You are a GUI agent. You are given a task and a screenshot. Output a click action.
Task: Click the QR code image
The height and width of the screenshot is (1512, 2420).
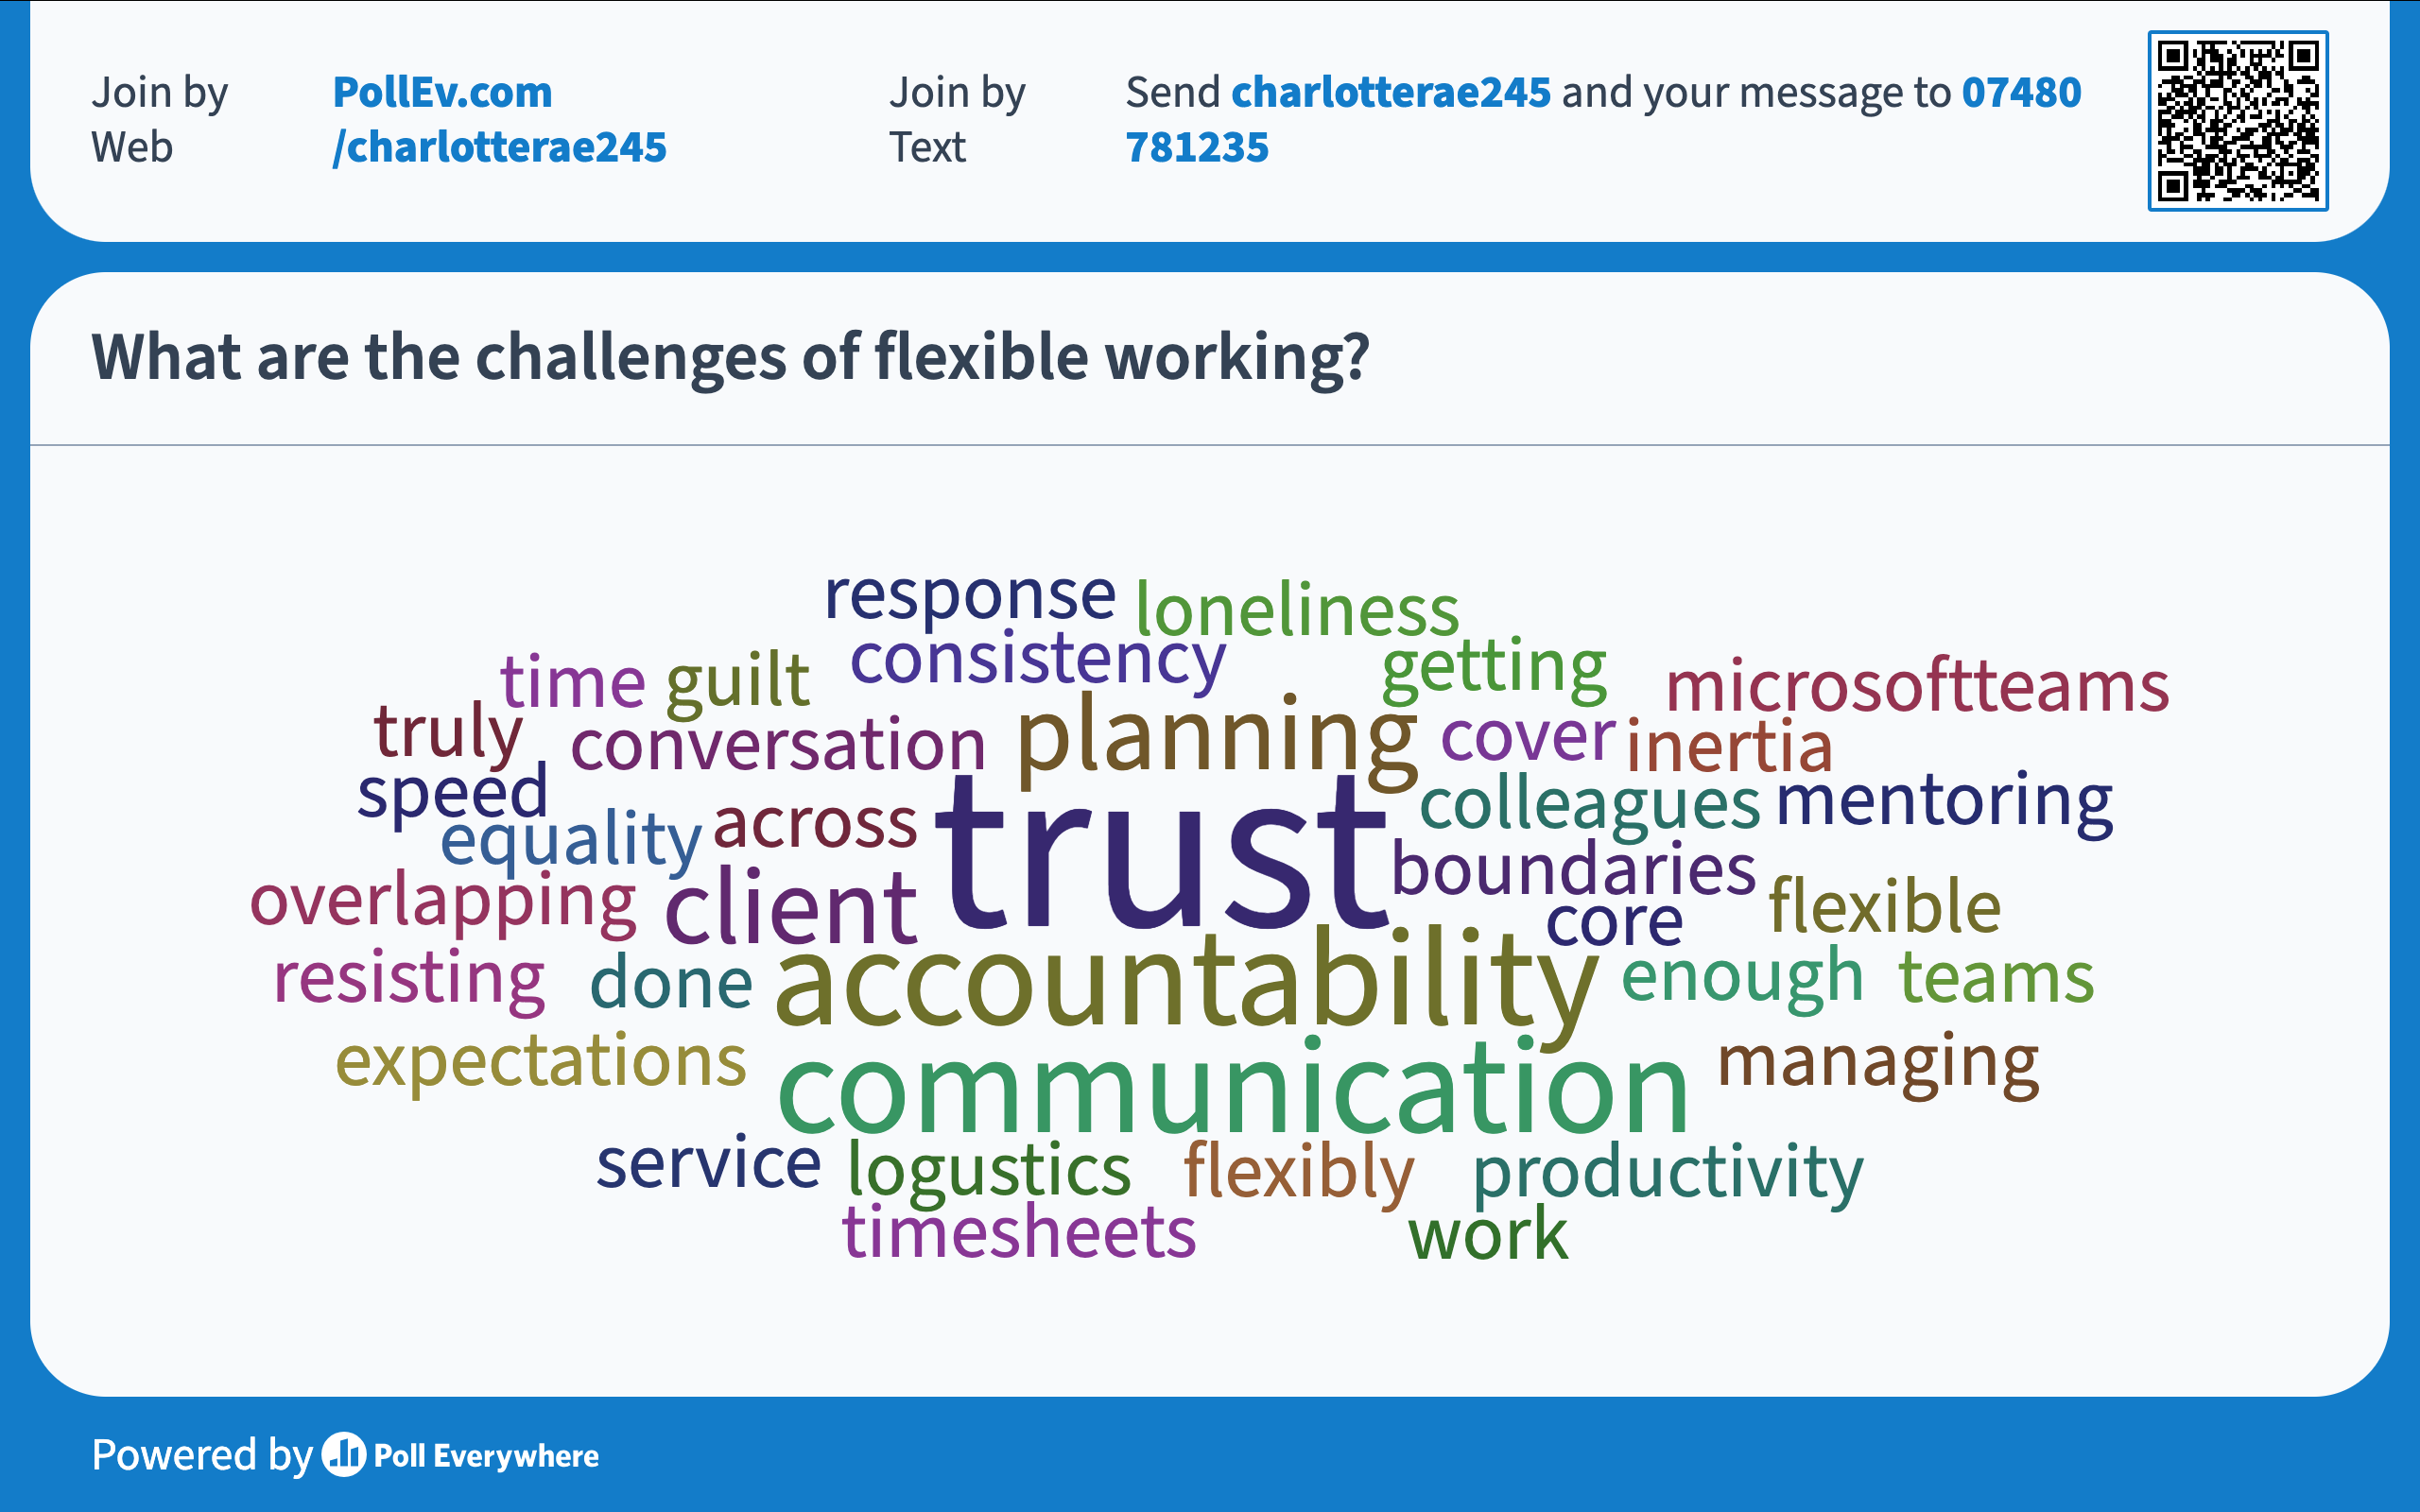(x=2237, y=121)
